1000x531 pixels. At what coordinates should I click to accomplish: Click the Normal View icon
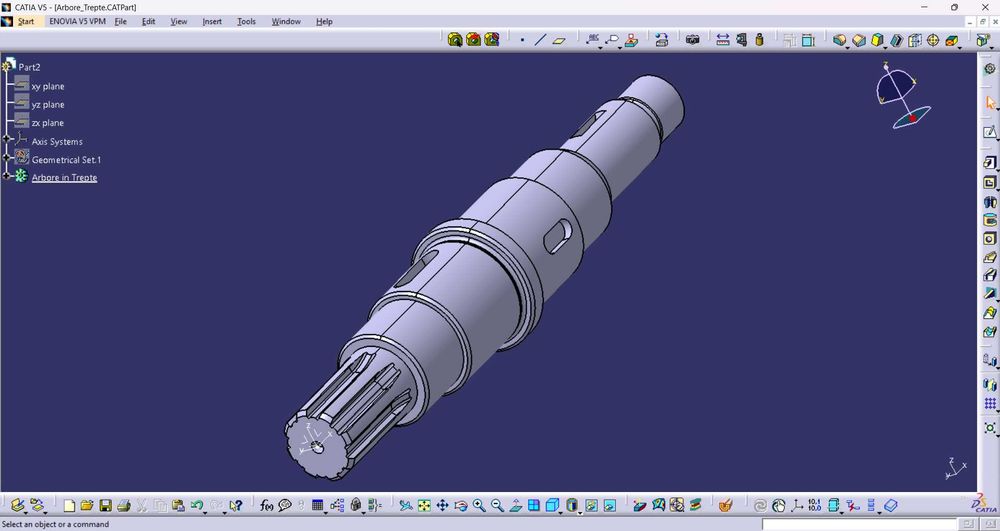tap(516, 506)
